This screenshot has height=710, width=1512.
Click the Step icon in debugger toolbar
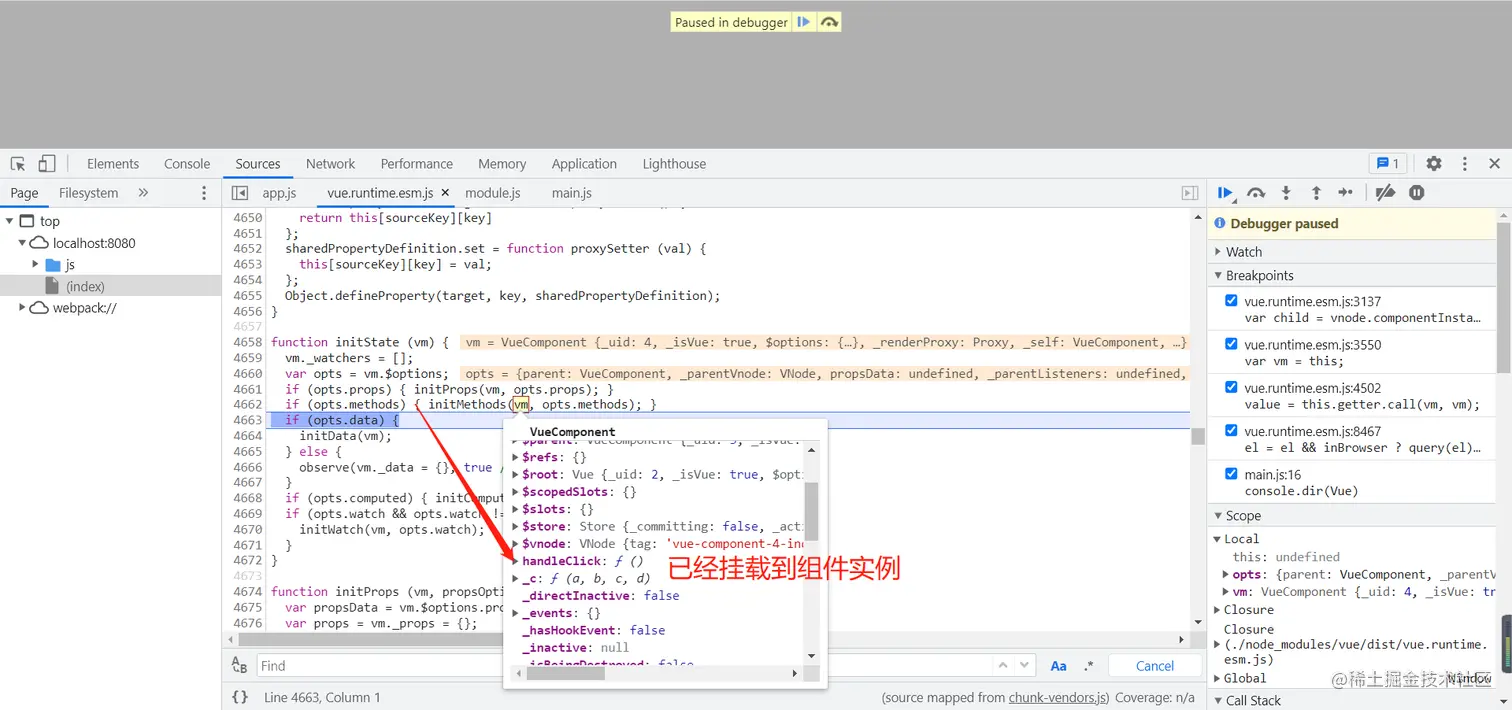1346,193
